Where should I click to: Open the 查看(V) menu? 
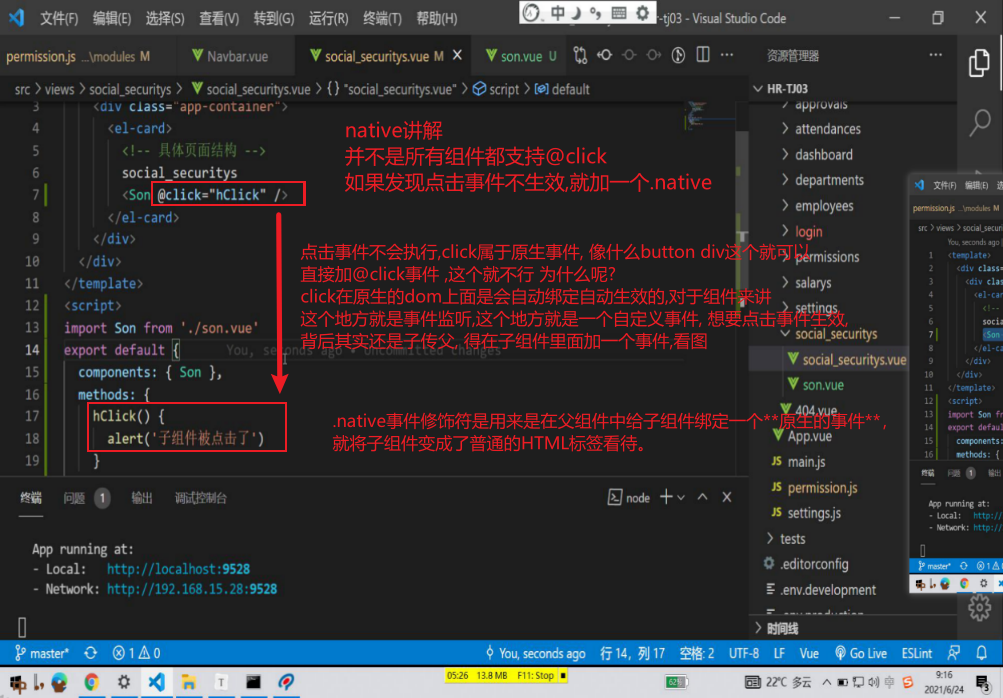point(219,18)
